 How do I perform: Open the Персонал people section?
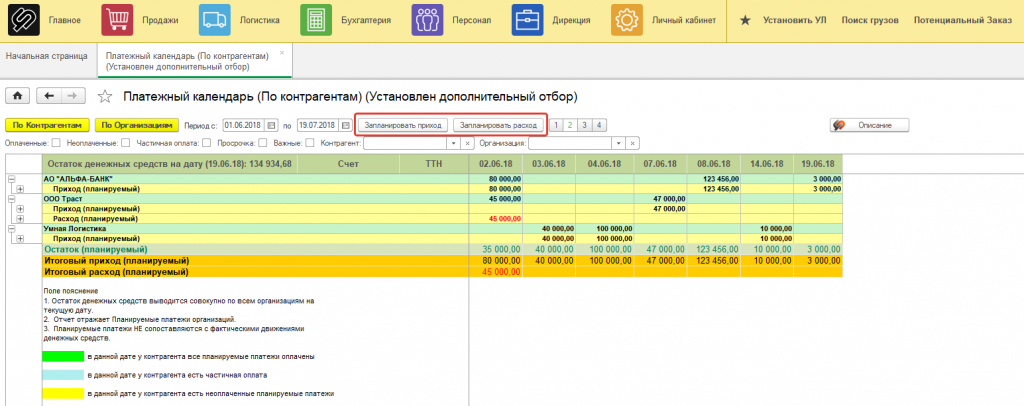pyautogui.click(x=428, y=20)
